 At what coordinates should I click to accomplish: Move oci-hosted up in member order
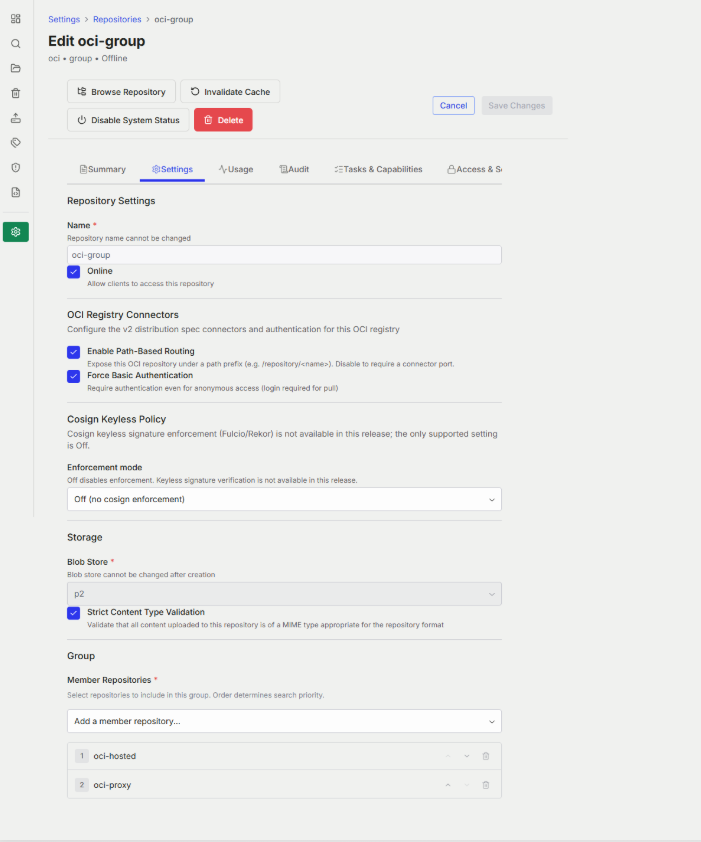coord(447,756)
